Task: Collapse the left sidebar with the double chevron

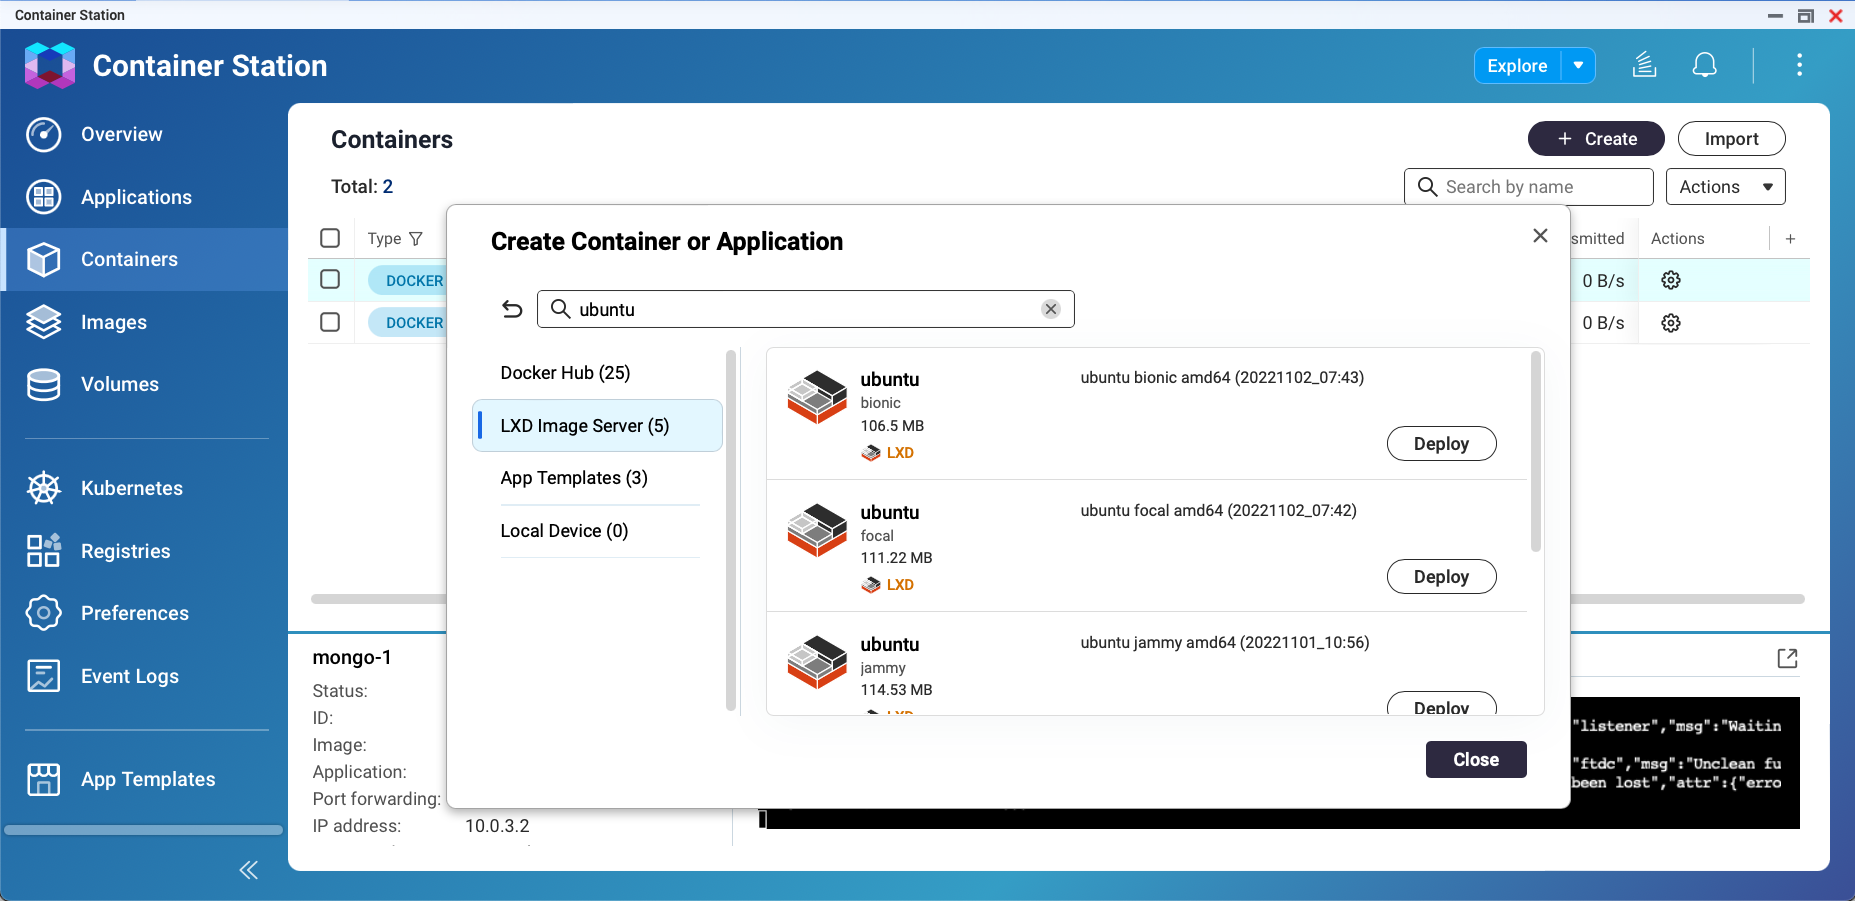Action: coord(248,869)
